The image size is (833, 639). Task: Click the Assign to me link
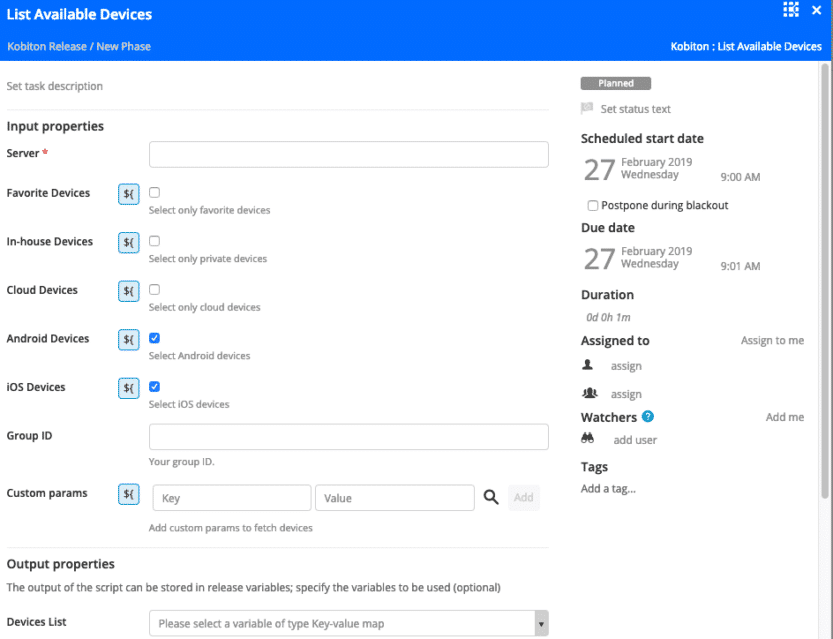[x=771, y=341]
